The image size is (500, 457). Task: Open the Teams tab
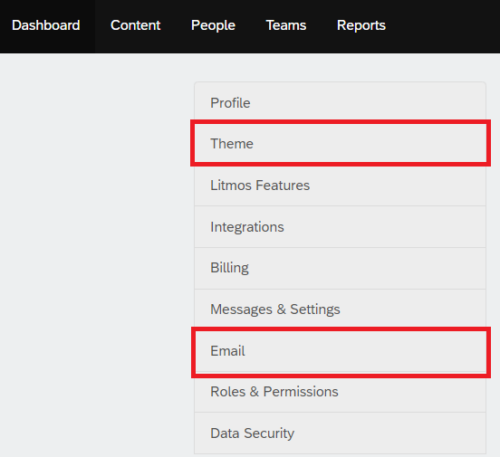286,26
